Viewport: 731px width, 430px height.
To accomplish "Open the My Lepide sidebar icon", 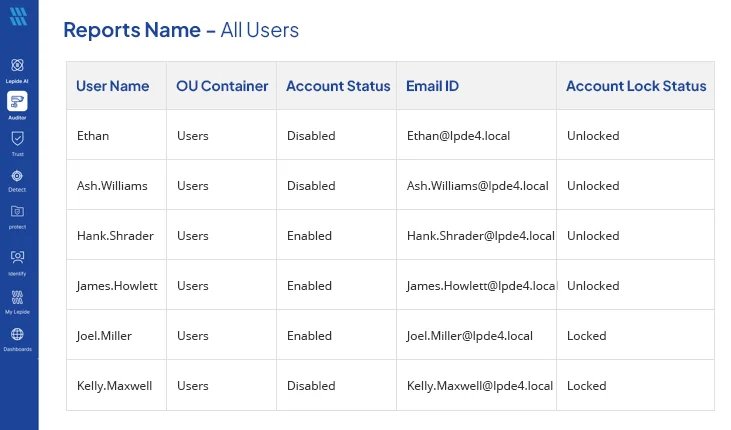I will point(17,297).
